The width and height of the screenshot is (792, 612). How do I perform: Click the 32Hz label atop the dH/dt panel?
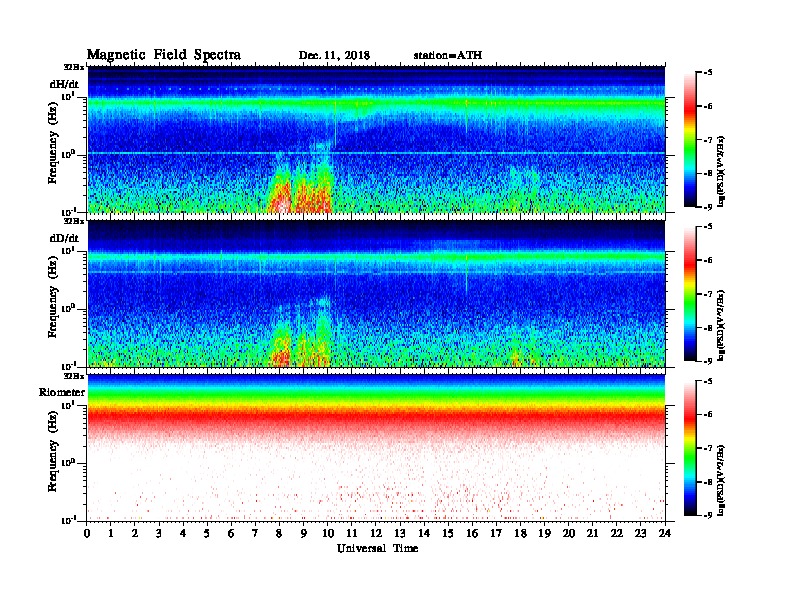(74, 67)
